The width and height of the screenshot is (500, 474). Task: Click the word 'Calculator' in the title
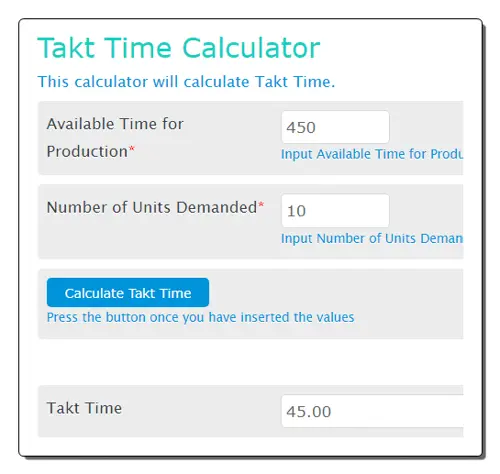[251, 48]
